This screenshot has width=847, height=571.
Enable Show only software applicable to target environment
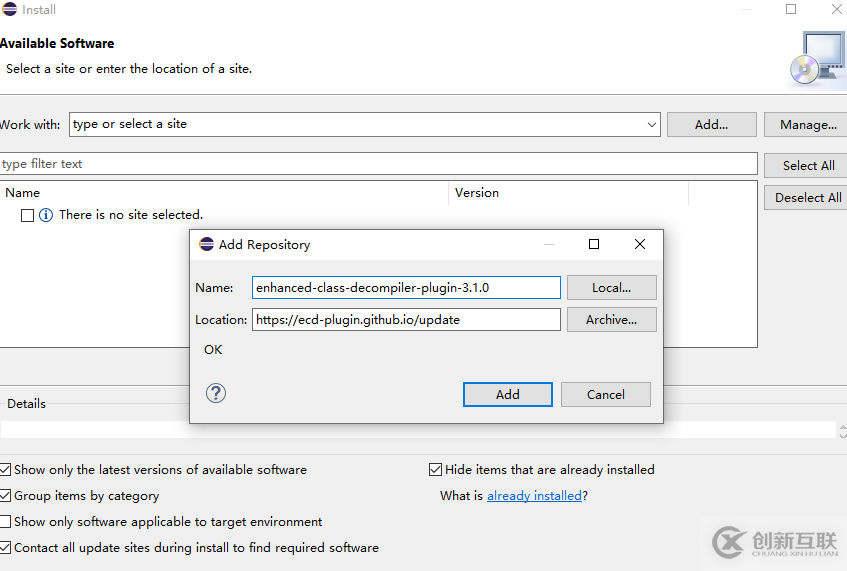coord(5,521)
